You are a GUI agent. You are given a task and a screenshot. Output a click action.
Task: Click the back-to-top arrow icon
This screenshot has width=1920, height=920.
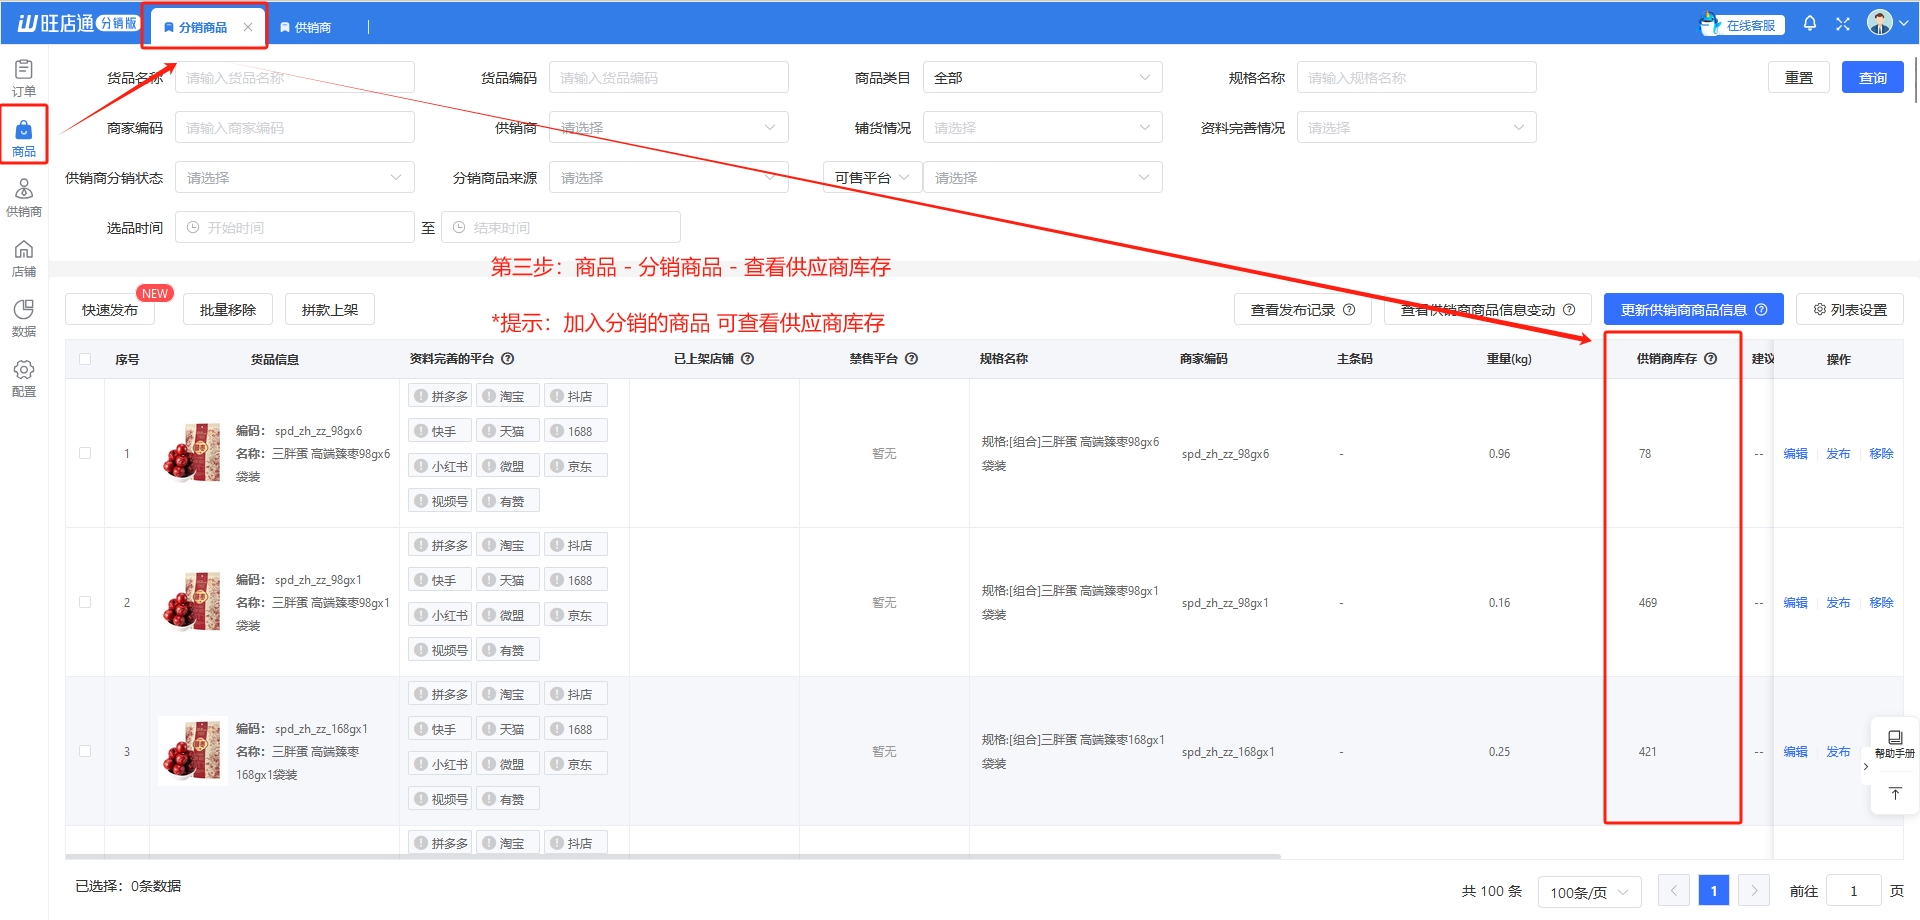pyautogui.click(x=1894, y=793)
